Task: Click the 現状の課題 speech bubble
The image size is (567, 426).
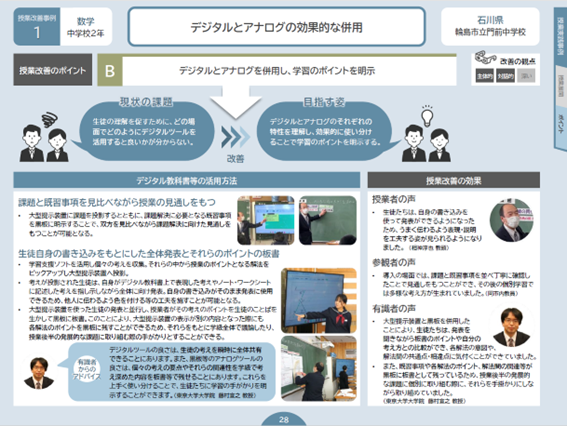Action: (145, 131)
